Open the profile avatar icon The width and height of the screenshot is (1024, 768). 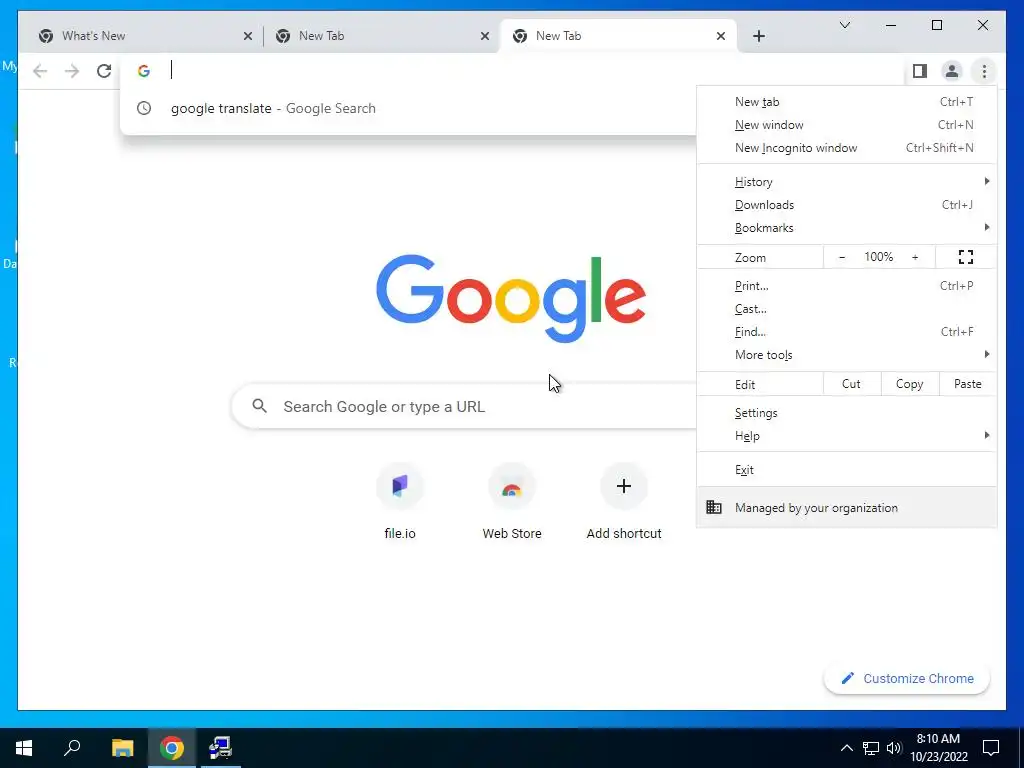952,71
